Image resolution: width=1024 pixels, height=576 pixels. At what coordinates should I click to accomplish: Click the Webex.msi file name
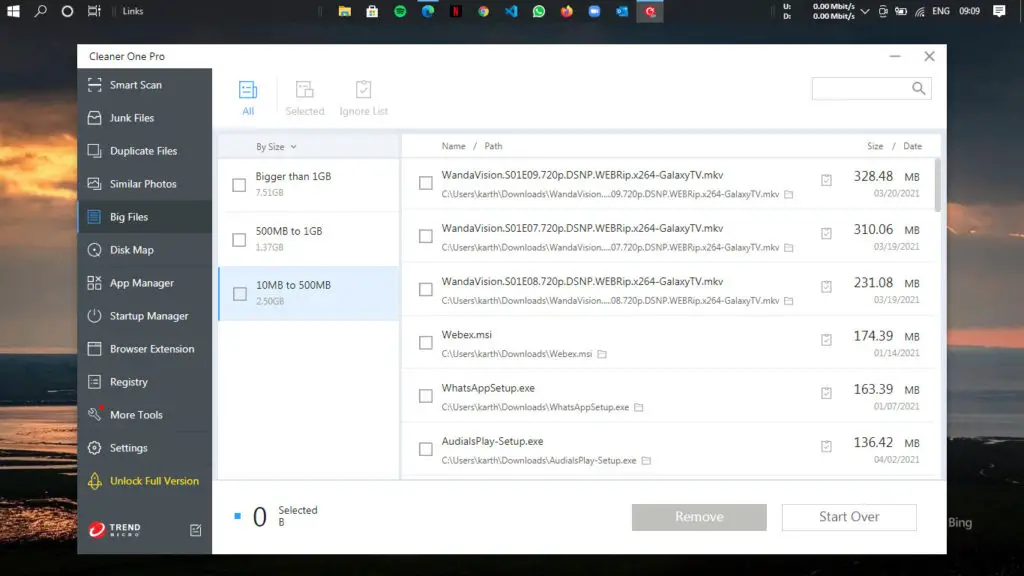pyautogui.click(x=466, y=335)
